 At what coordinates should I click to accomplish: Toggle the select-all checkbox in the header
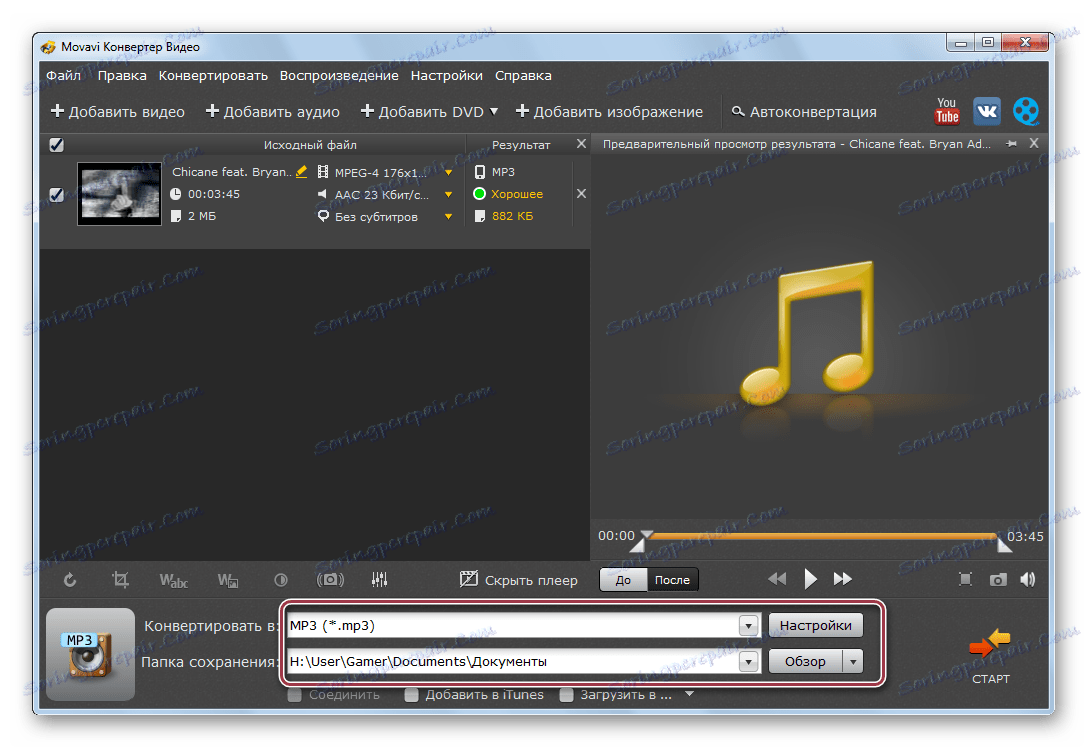click(x=56, y=144)
